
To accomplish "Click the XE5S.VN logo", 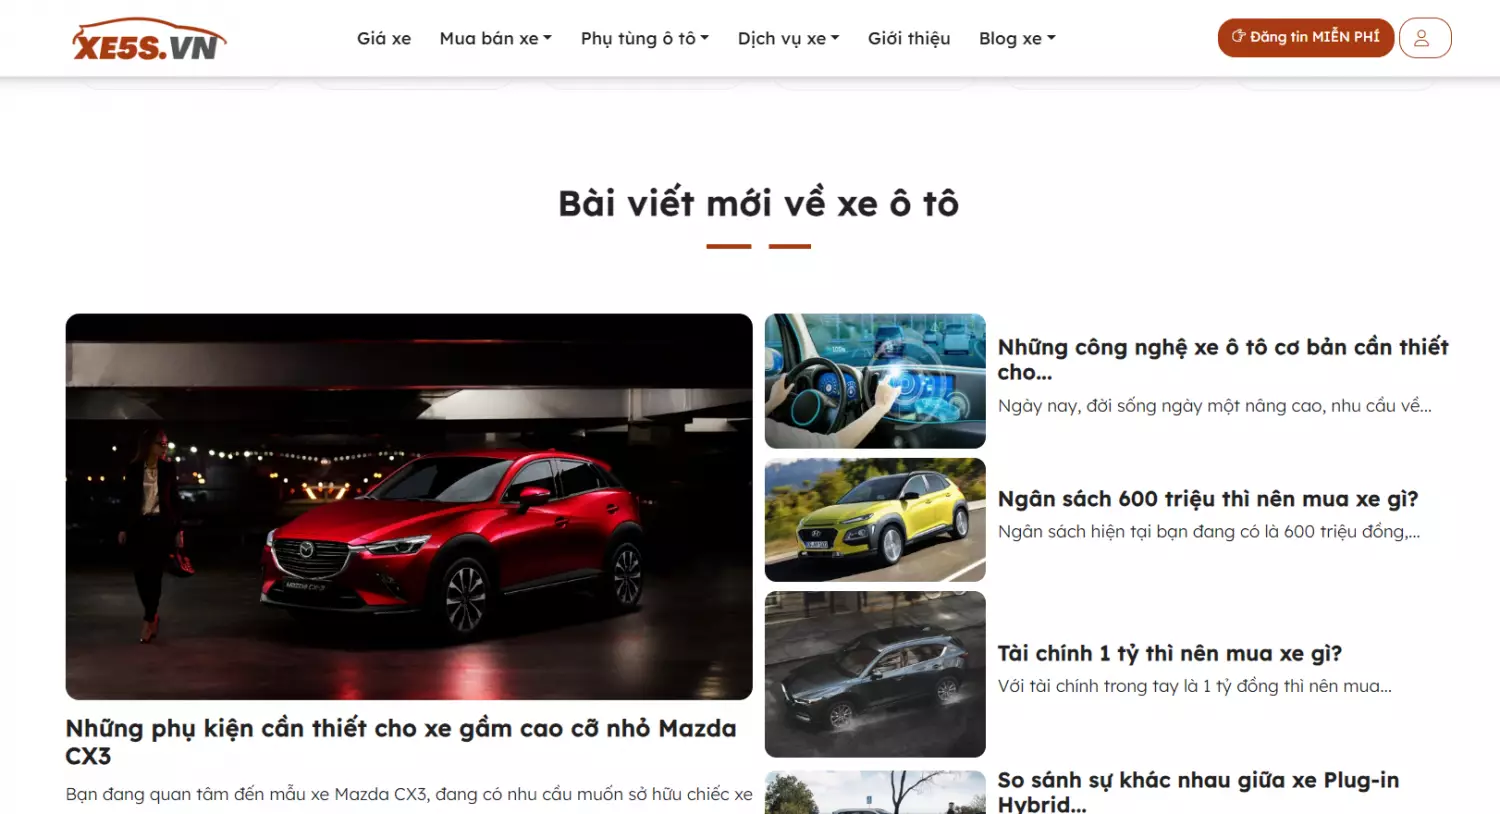I will (x=149, y=39).
